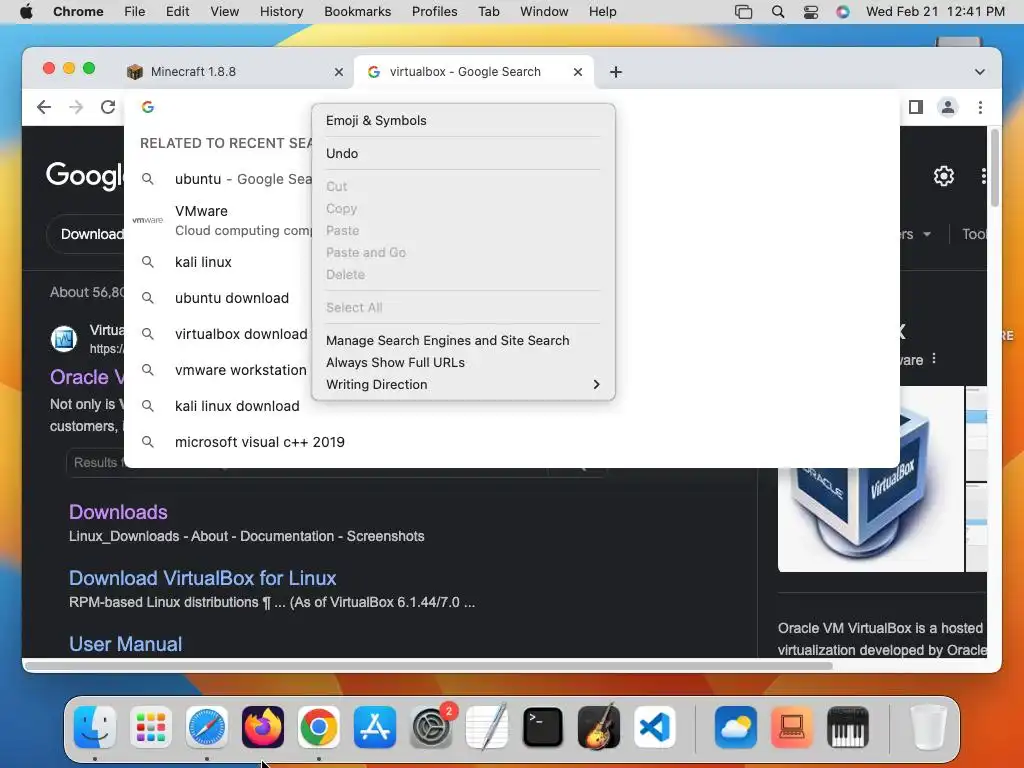Choose Emoji & Symbols from the context menu
1024x768 pixels.
(x=463, y=120)
